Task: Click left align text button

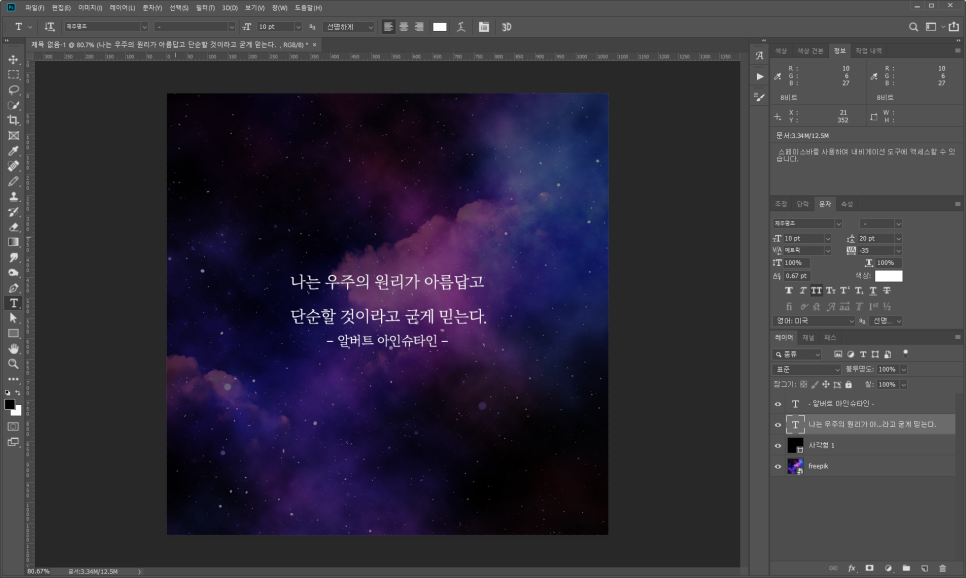Action: pyautogui.click(x=388, y=26)
